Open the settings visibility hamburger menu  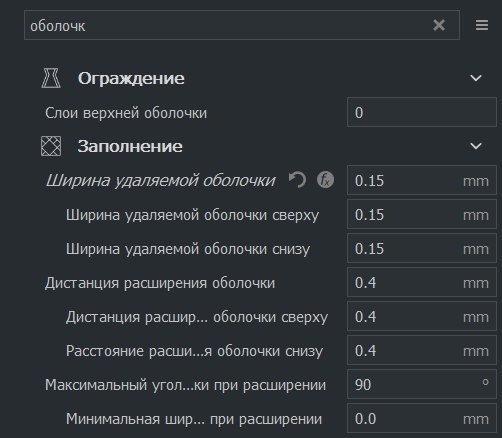(482, 25)
